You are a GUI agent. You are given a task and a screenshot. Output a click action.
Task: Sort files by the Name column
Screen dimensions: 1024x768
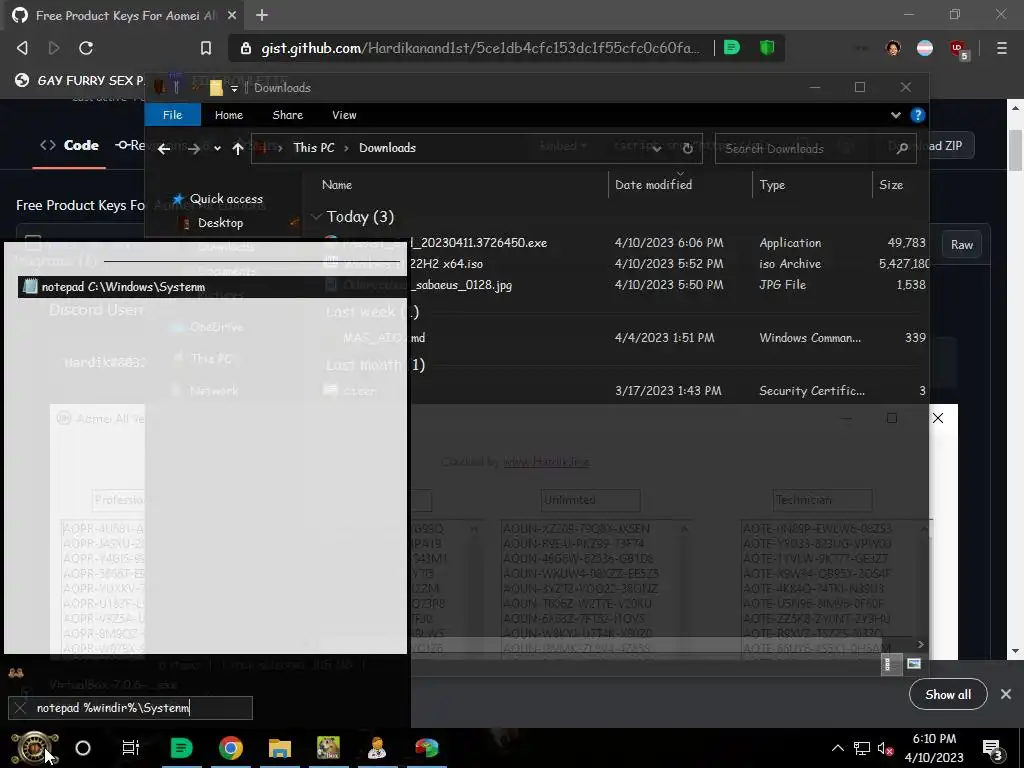tap(337, 185)
